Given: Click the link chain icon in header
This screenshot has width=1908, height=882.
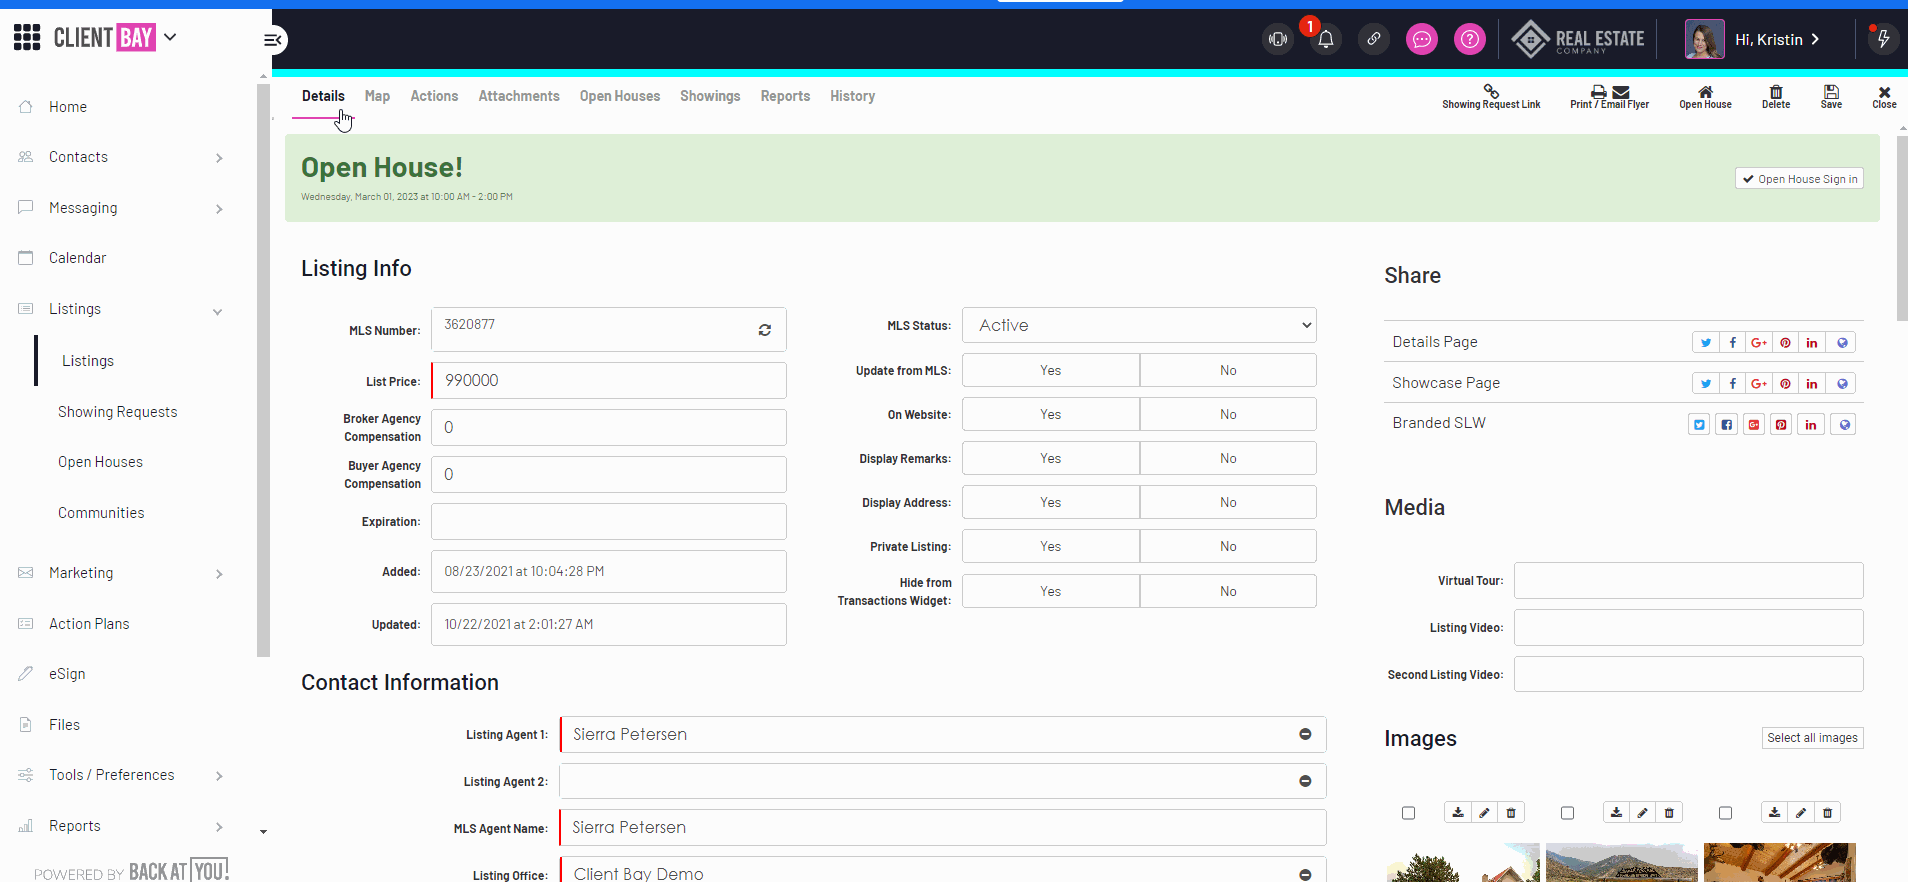Looking at the screenshot, I should [1374, 40].
